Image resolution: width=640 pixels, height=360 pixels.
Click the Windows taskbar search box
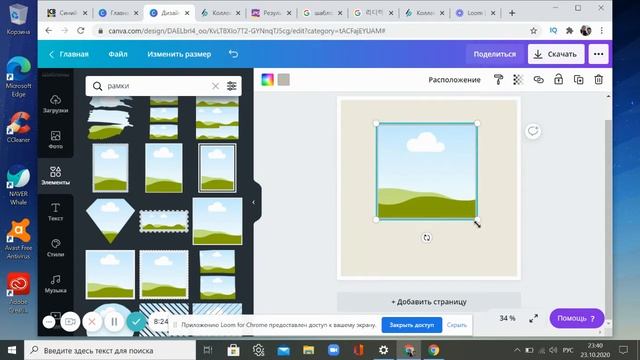click(x=110, y=350)
